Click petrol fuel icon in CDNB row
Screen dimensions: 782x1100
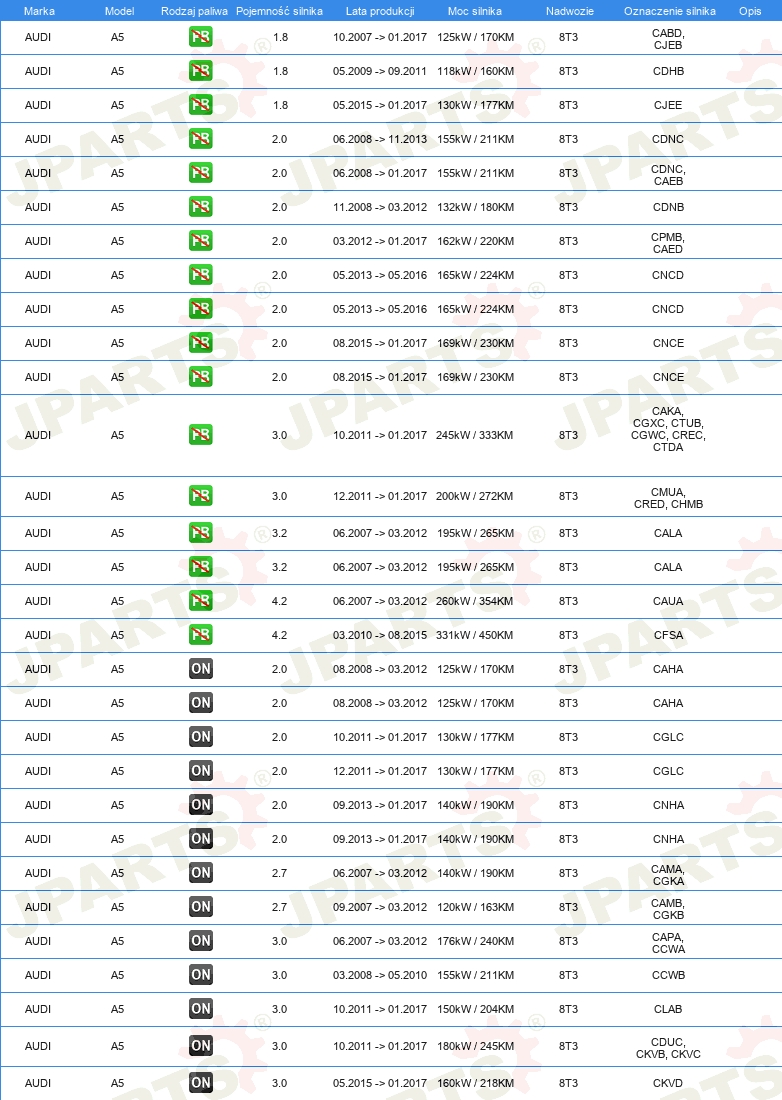[201, 207]
